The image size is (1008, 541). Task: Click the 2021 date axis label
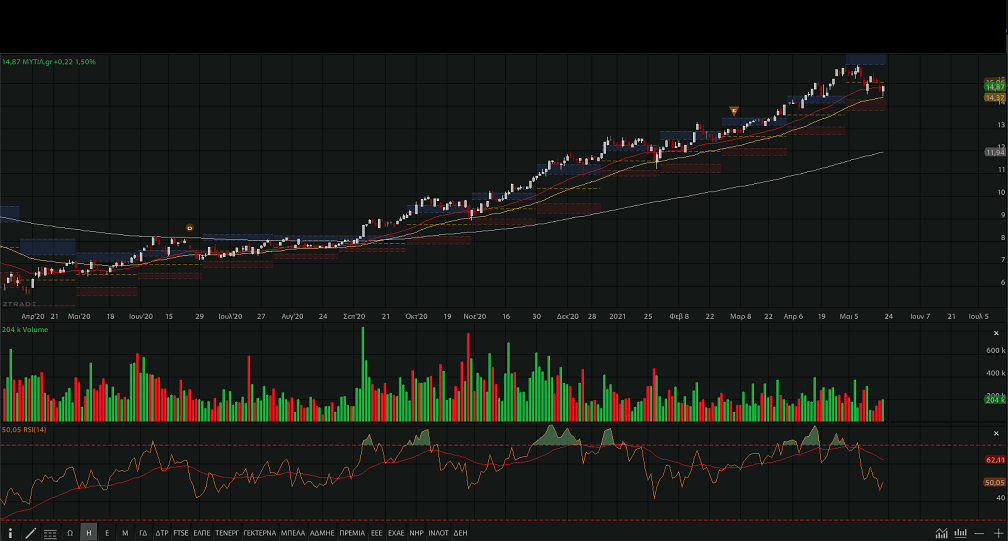[617, 316]
